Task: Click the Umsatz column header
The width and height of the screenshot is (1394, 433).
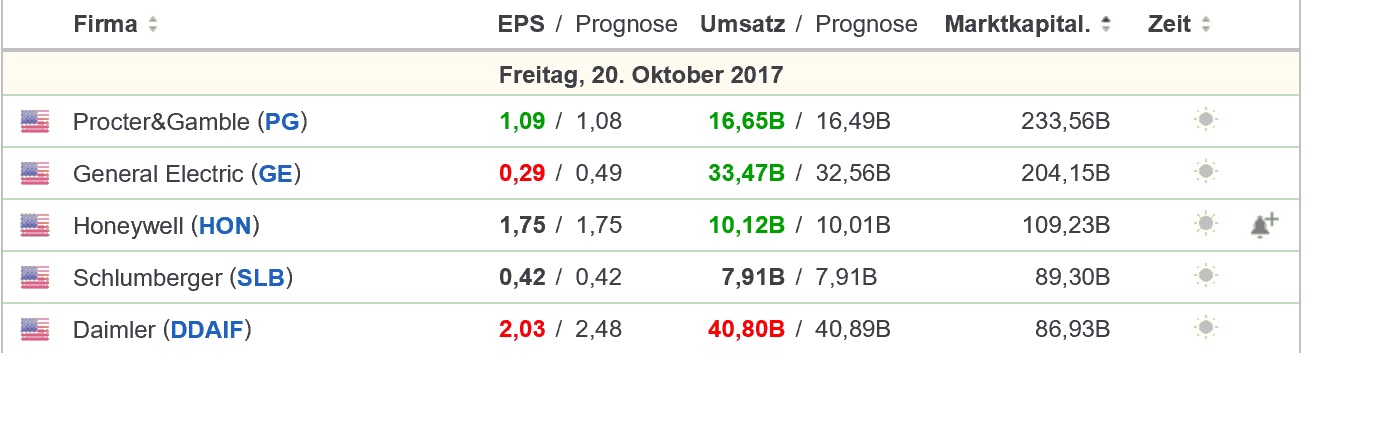Action: click(742, 25)
